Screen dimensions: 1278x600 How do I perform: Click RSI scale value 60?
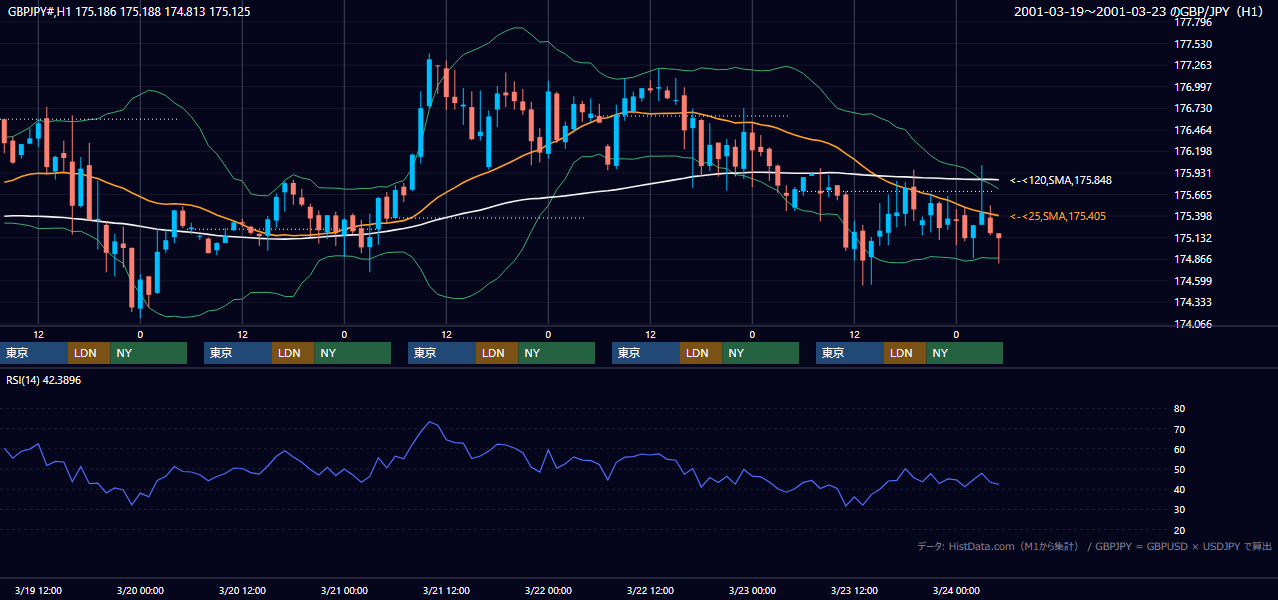[x=1179, y=449]
